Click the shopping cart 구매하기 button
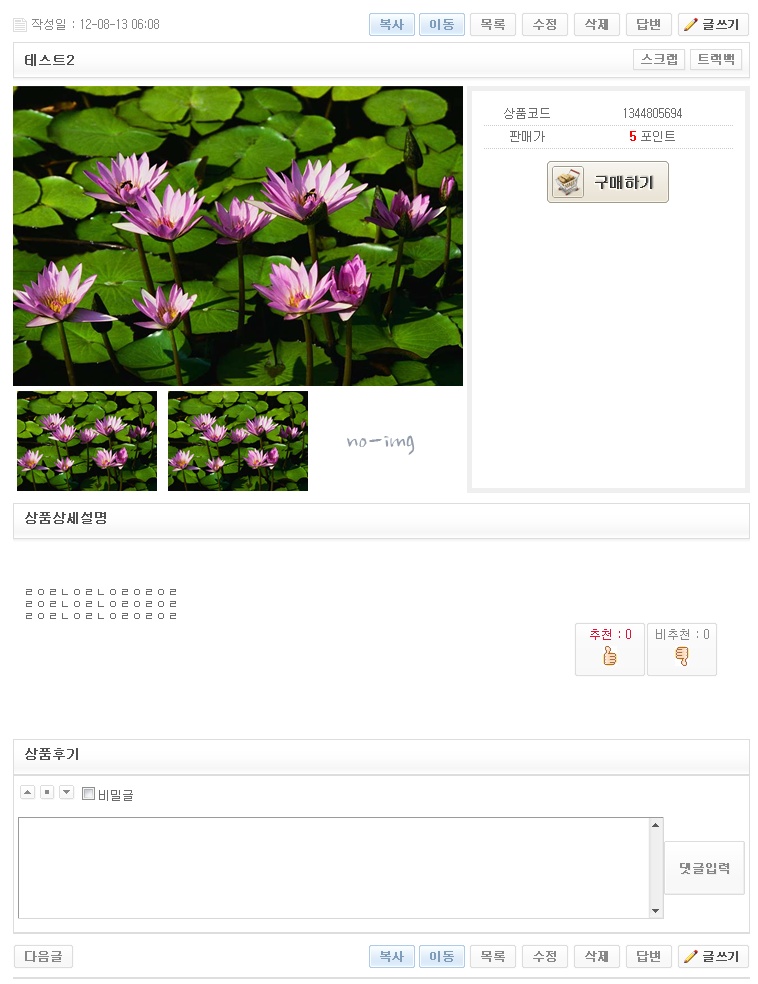This screenshot has width=758, height=984. point(607,182)
